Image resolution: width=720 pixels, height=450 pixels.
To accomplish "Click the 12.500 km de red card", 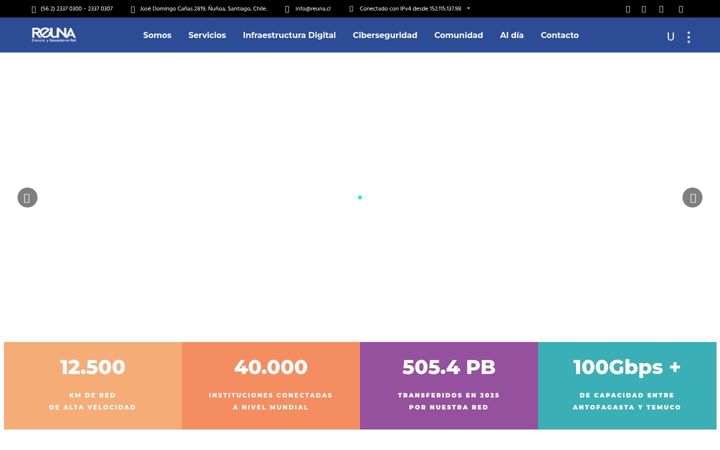I will 93,386.
